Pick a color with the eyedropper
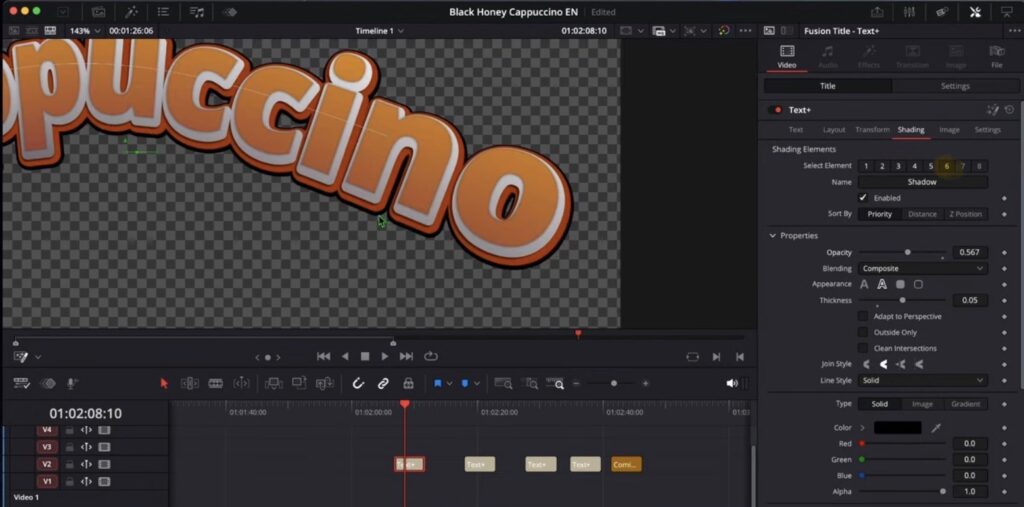This screenshot has height=507, width=1024. (935, 428)
